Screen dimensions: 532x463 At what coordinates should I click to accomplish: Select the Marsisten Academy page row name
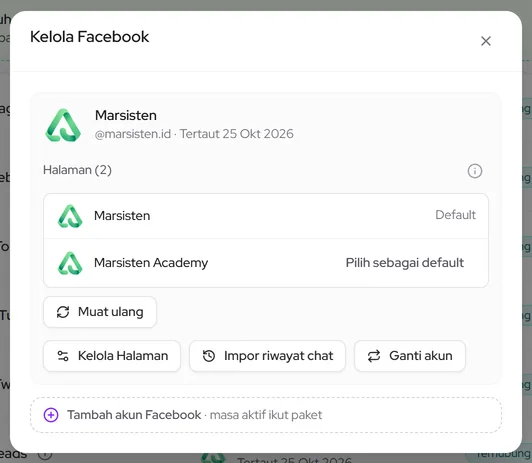(151, 263)
